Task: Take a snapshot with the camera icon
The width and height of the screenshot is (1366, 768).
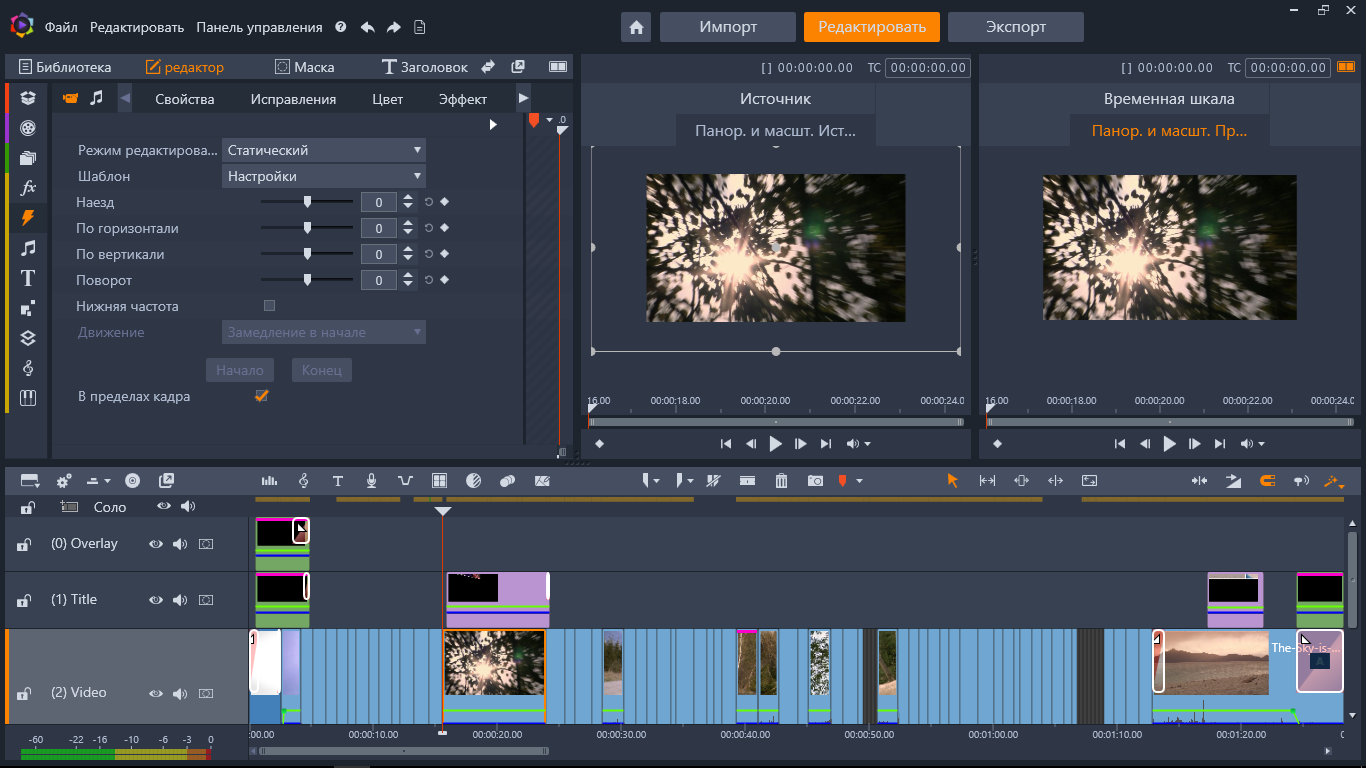Action: tap(815, 481)
